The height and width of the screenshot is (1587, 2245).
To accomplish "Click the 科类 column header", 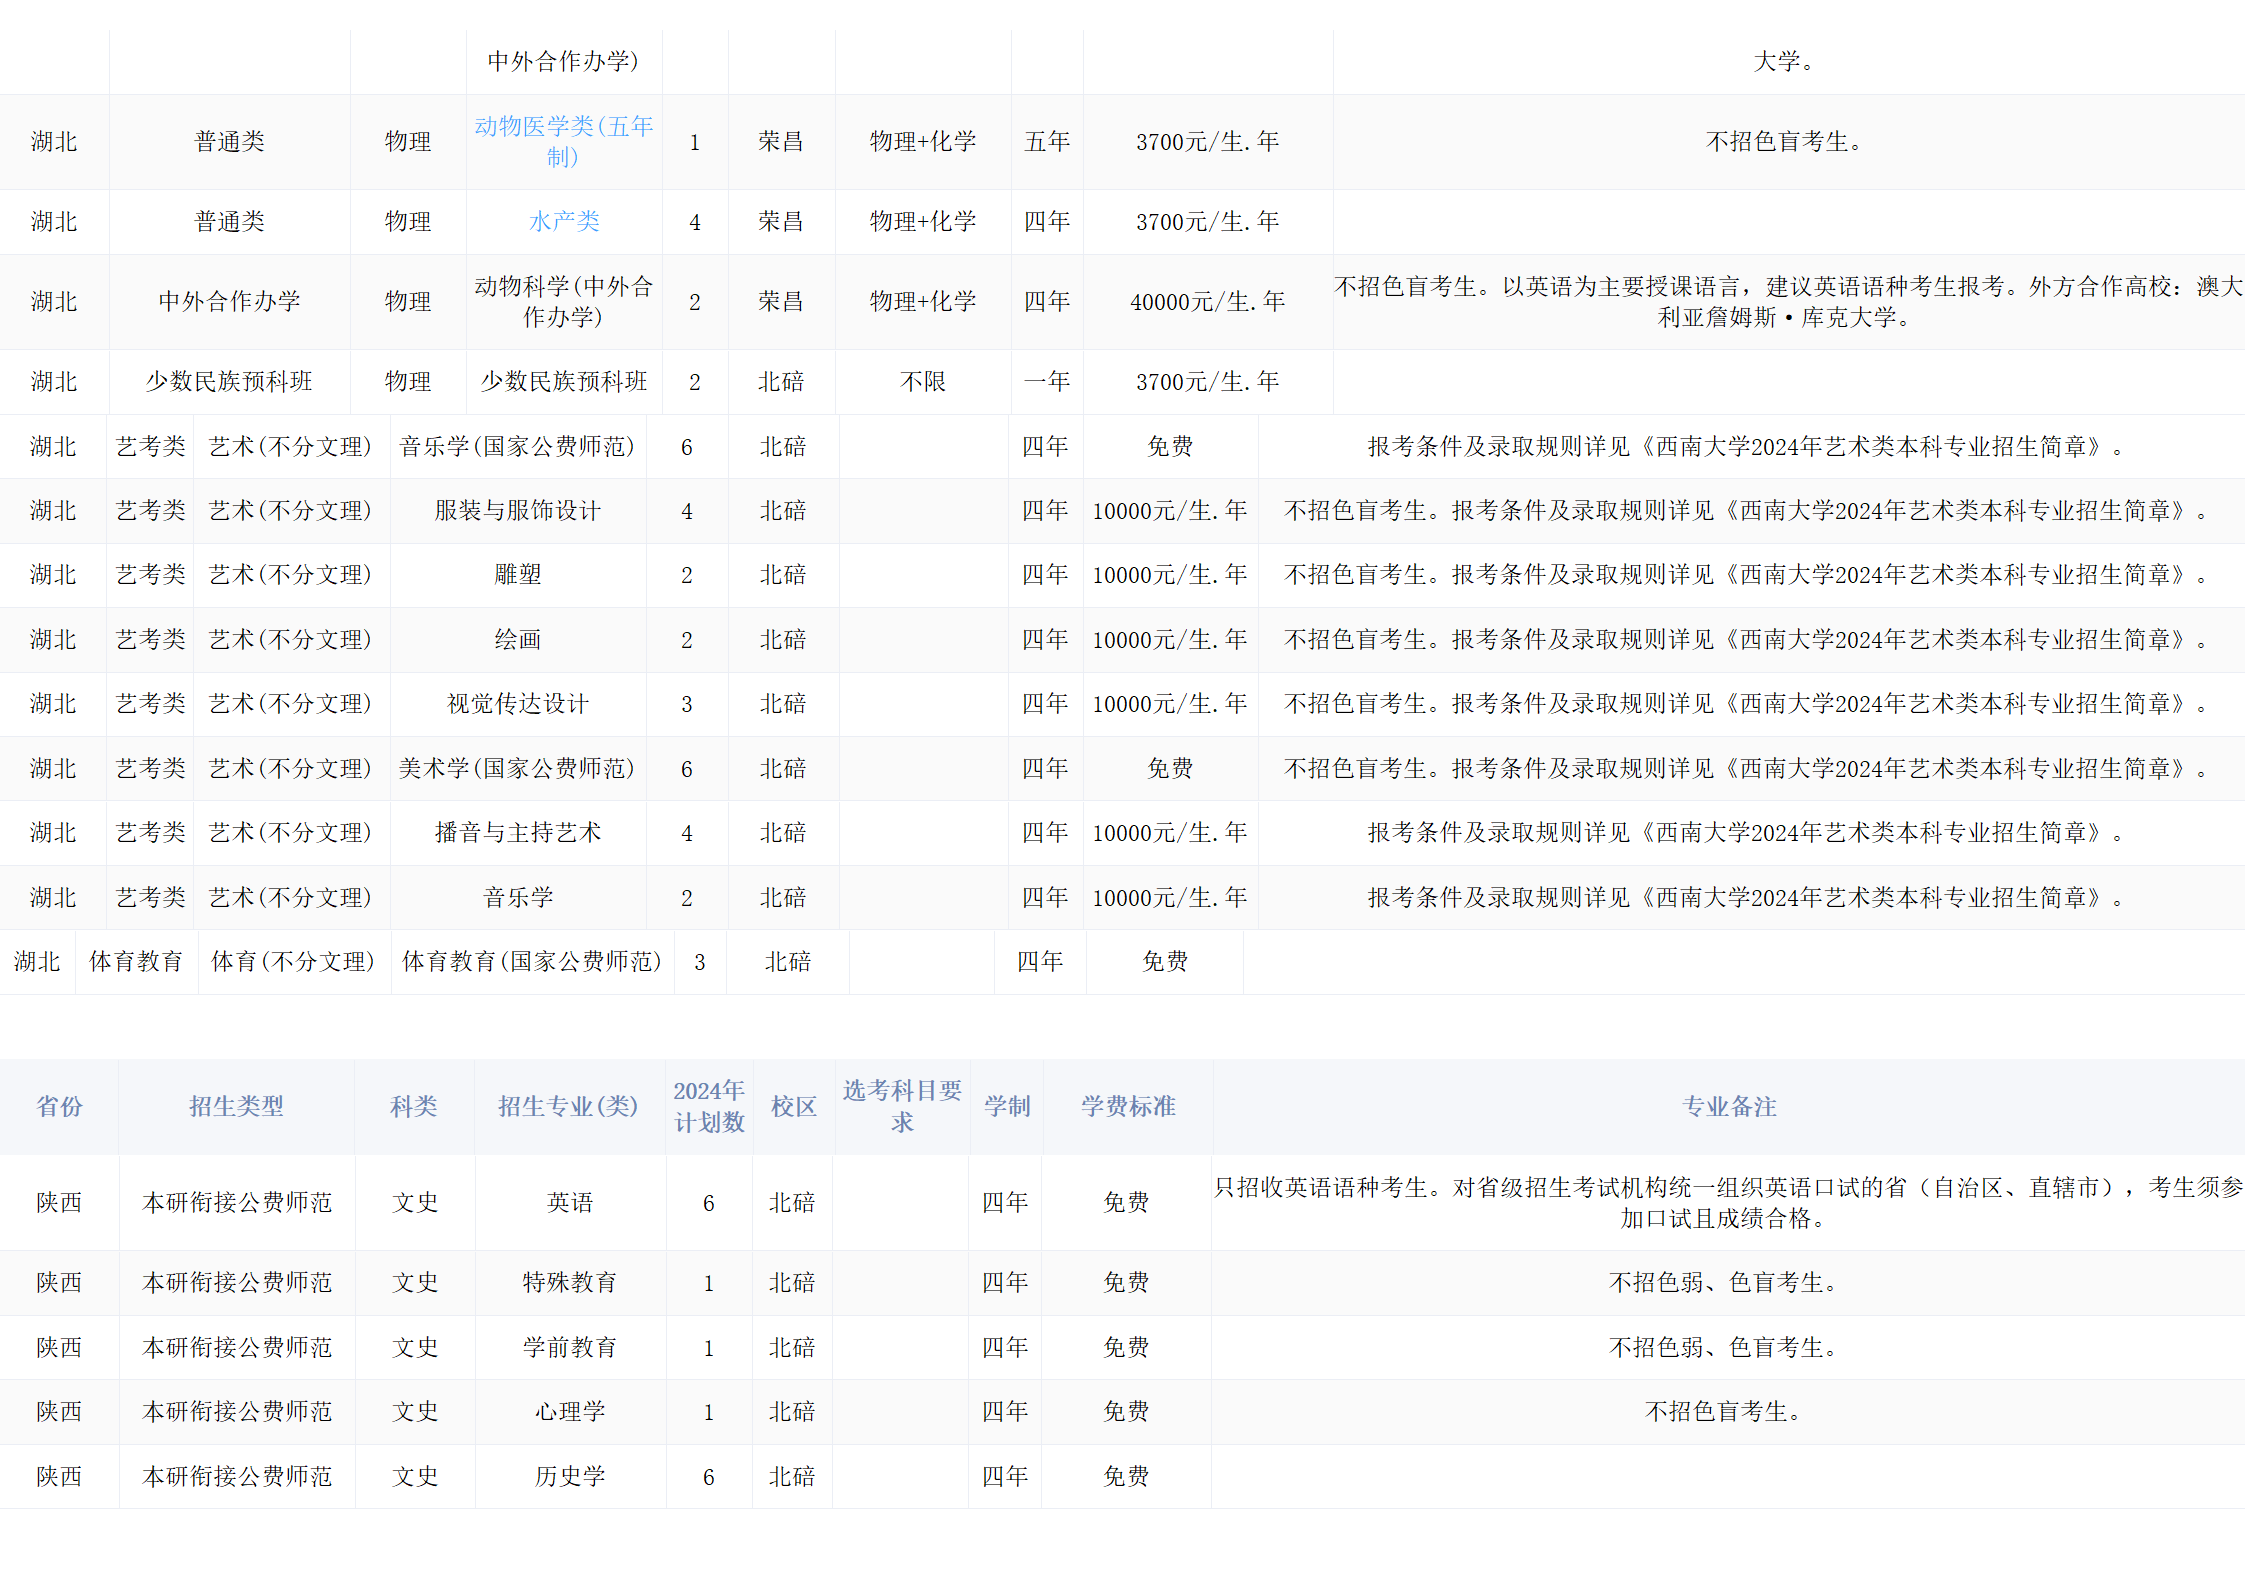I will (414, 1107).
